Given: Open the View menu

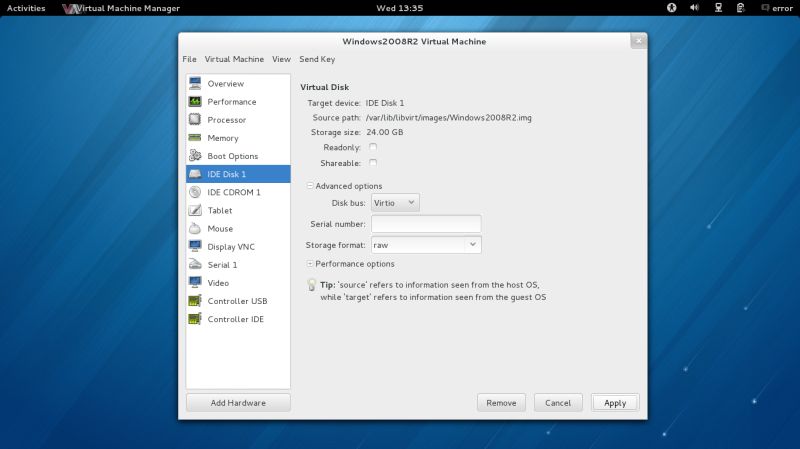Looking at the screenshot, I should 281,59.
